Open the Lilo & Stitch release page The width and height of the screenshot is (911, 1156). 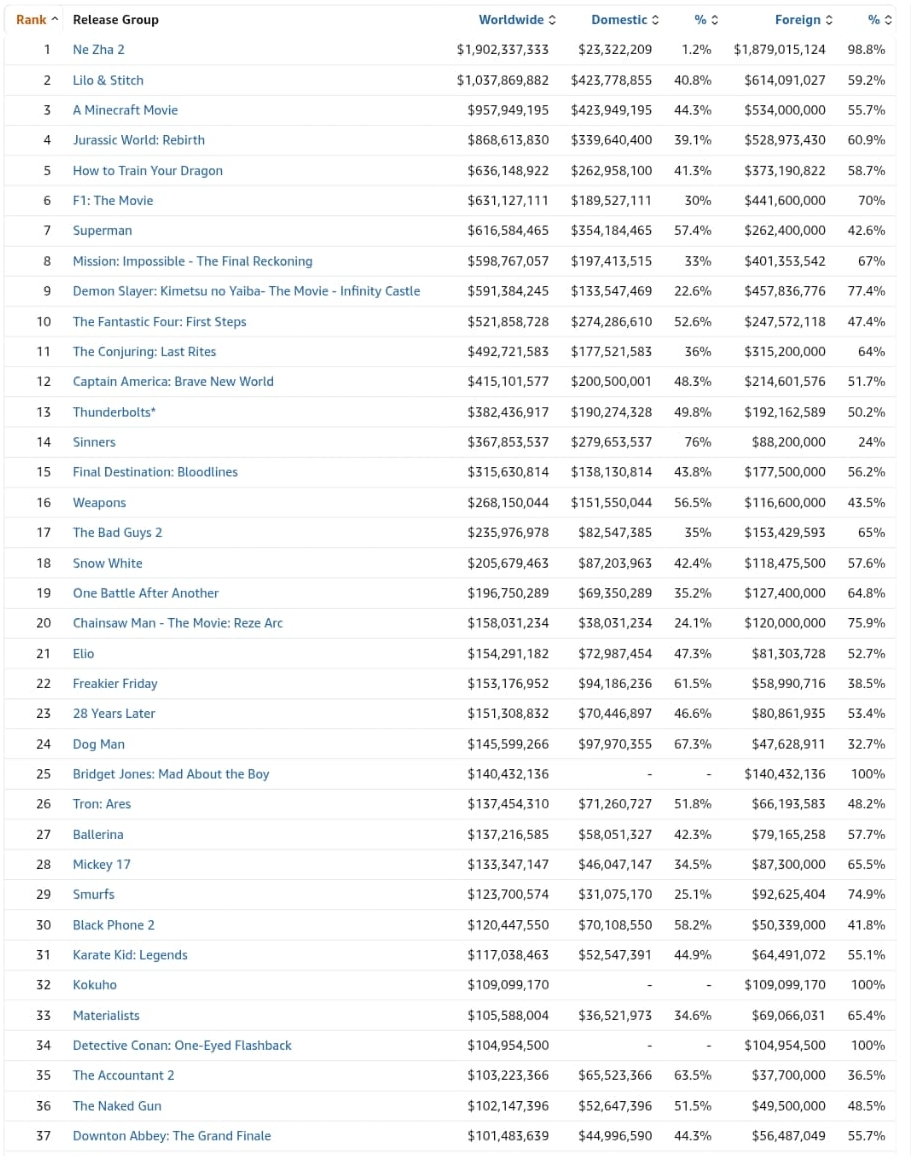(x=108, y=80)
